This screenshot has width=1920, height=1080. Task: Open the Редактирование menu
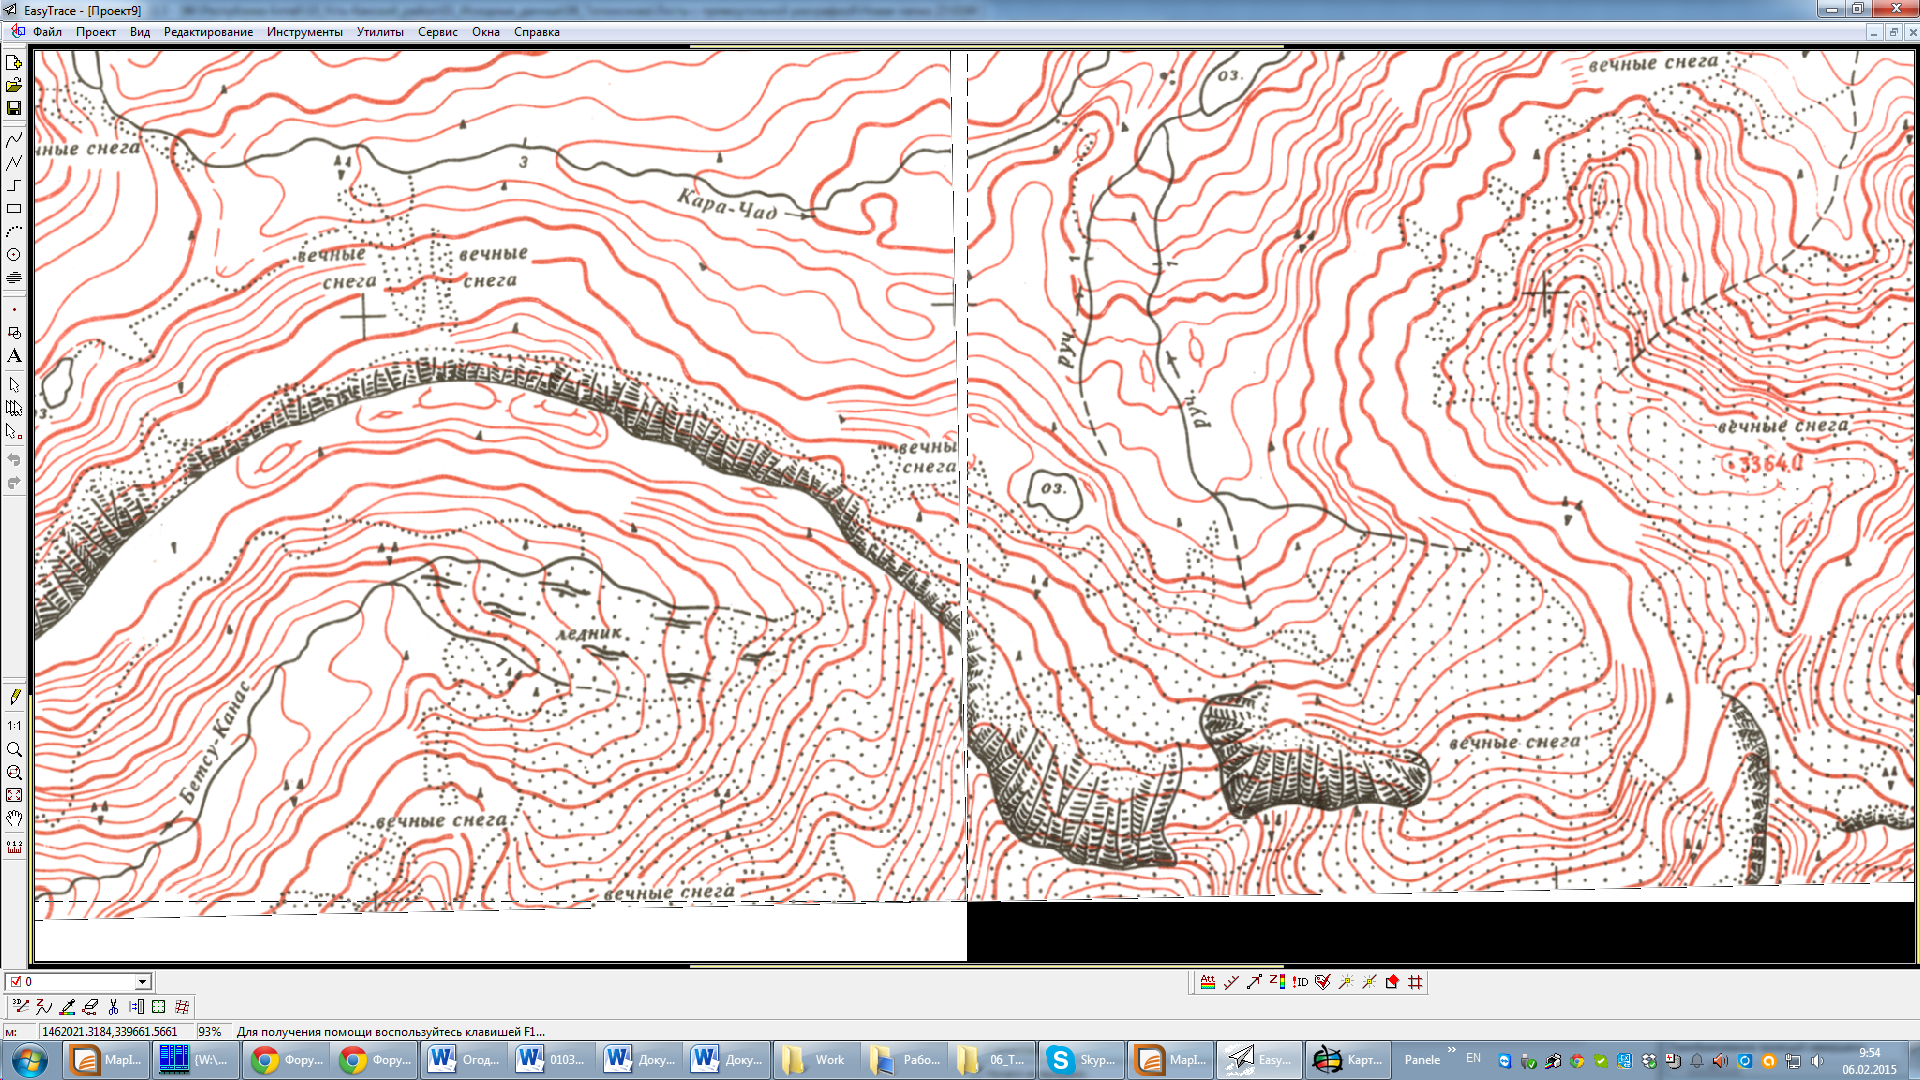click(x=208, y=32)
